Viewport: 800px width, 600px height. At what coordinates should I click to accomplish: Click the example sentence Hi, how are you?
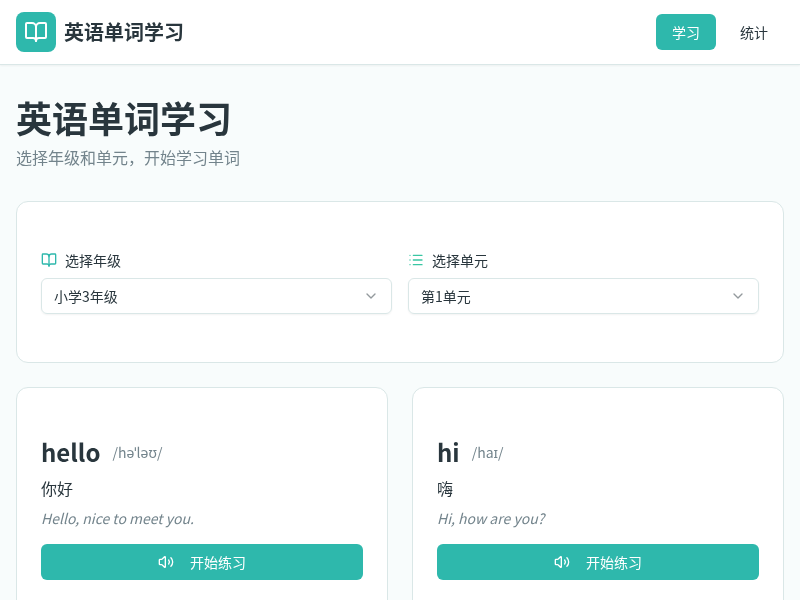coord(493,519)
